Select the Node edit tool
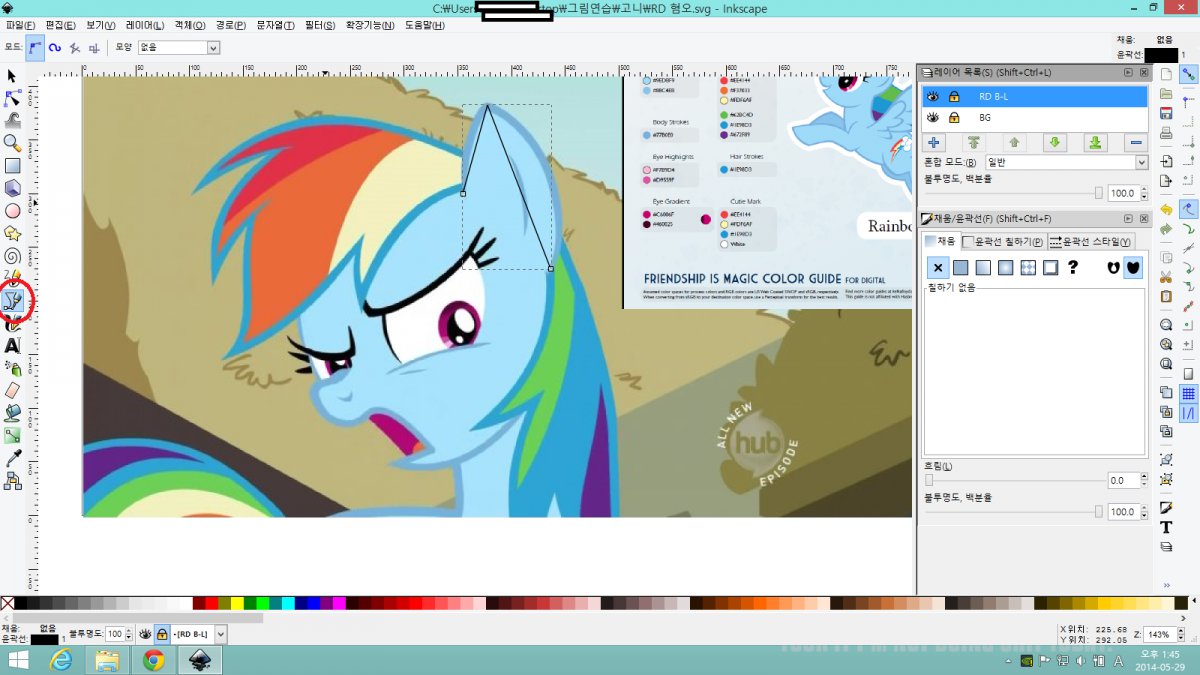Screen dimensions: 1200x675 pyautogui.click(x=13, y=98)
